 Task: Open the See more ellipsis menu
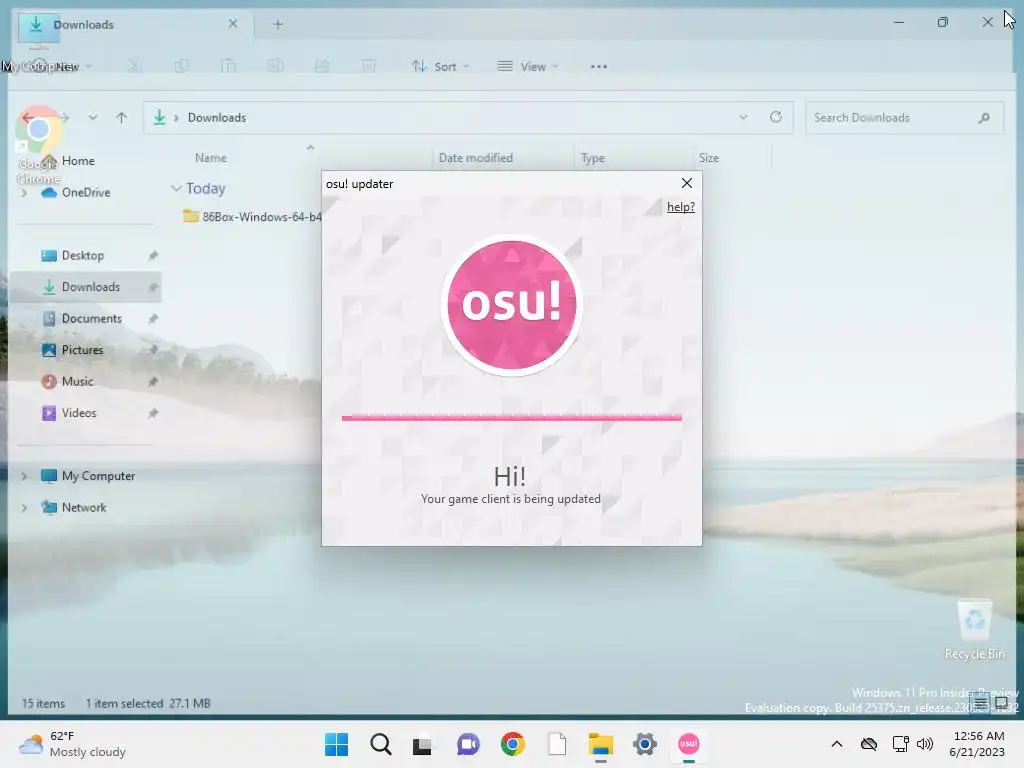(x=598, y=67)
